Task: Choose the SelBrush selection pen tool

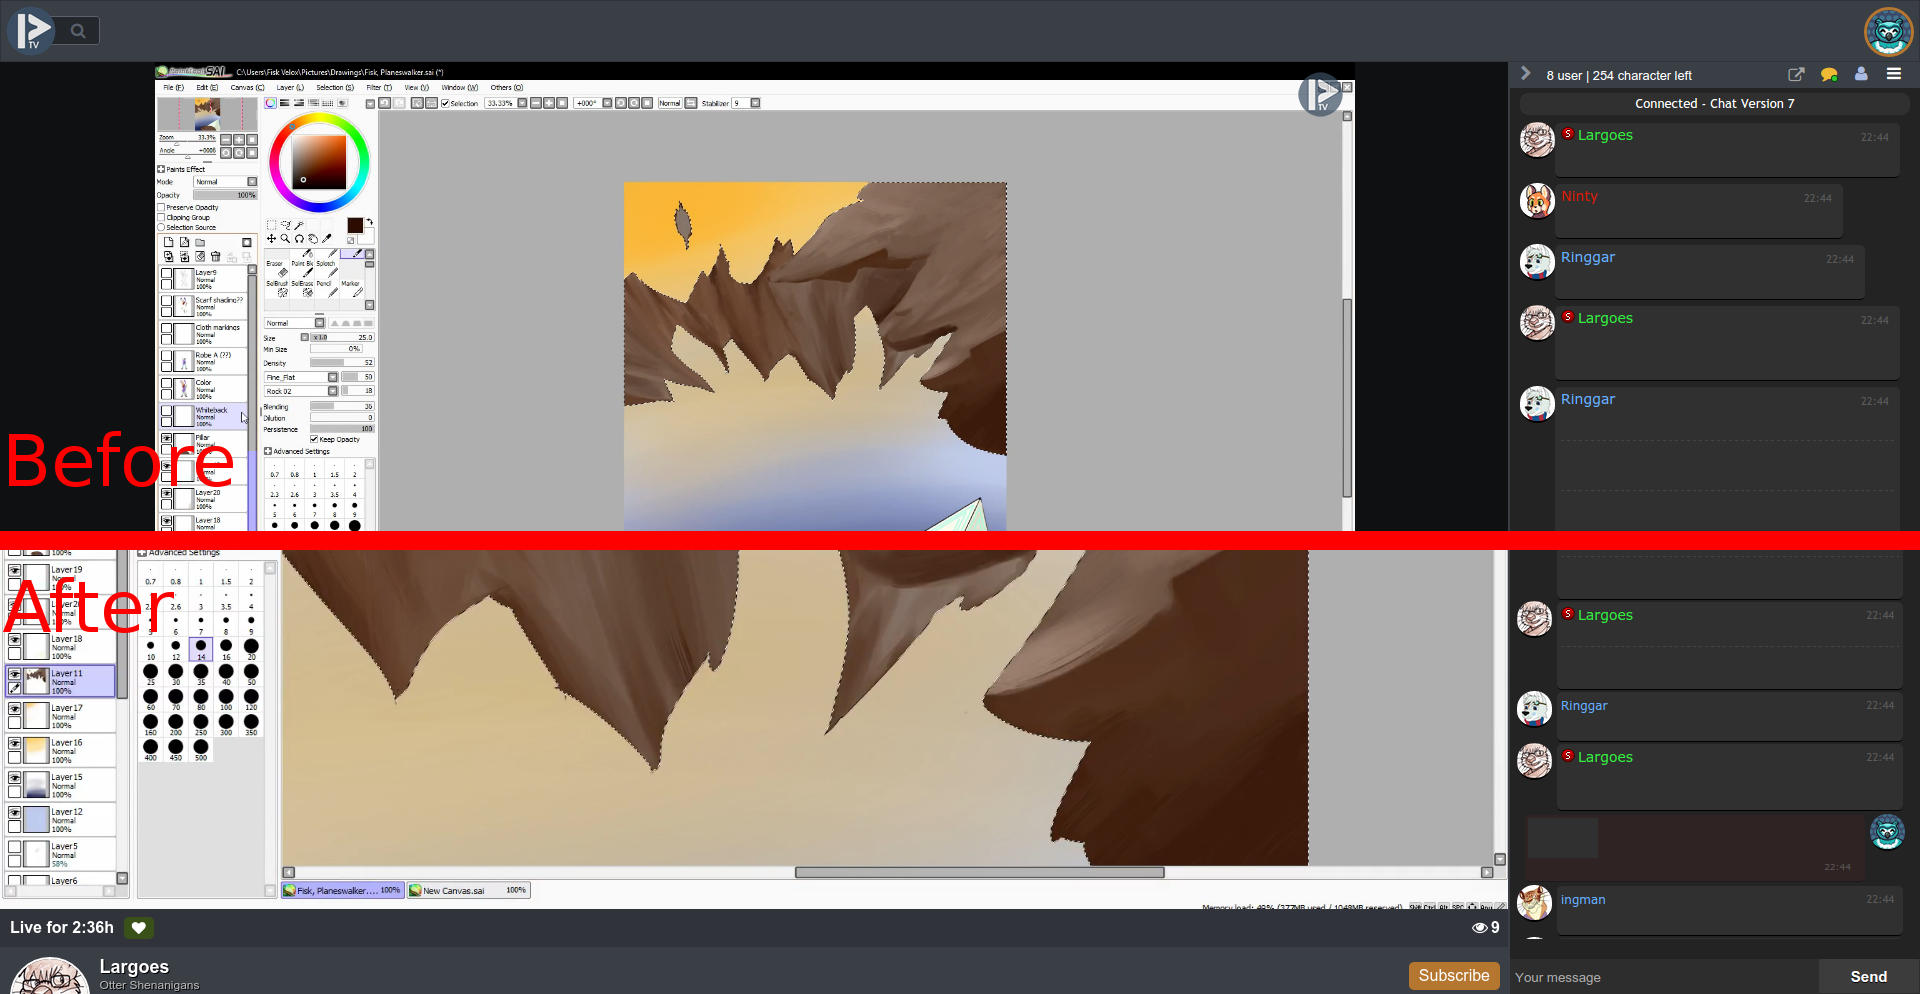Action: [x=276, y=288]
